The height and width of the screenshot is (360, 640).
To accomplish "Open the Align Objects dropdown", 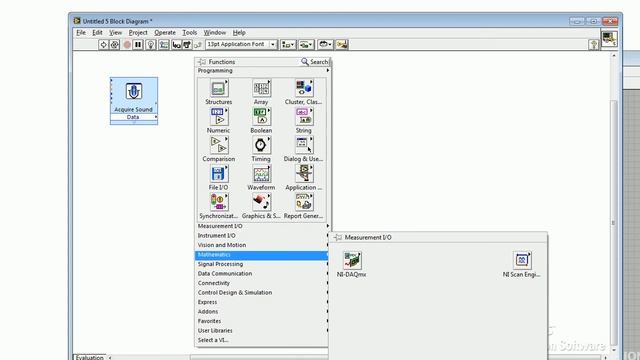I will tap(288, 44).
